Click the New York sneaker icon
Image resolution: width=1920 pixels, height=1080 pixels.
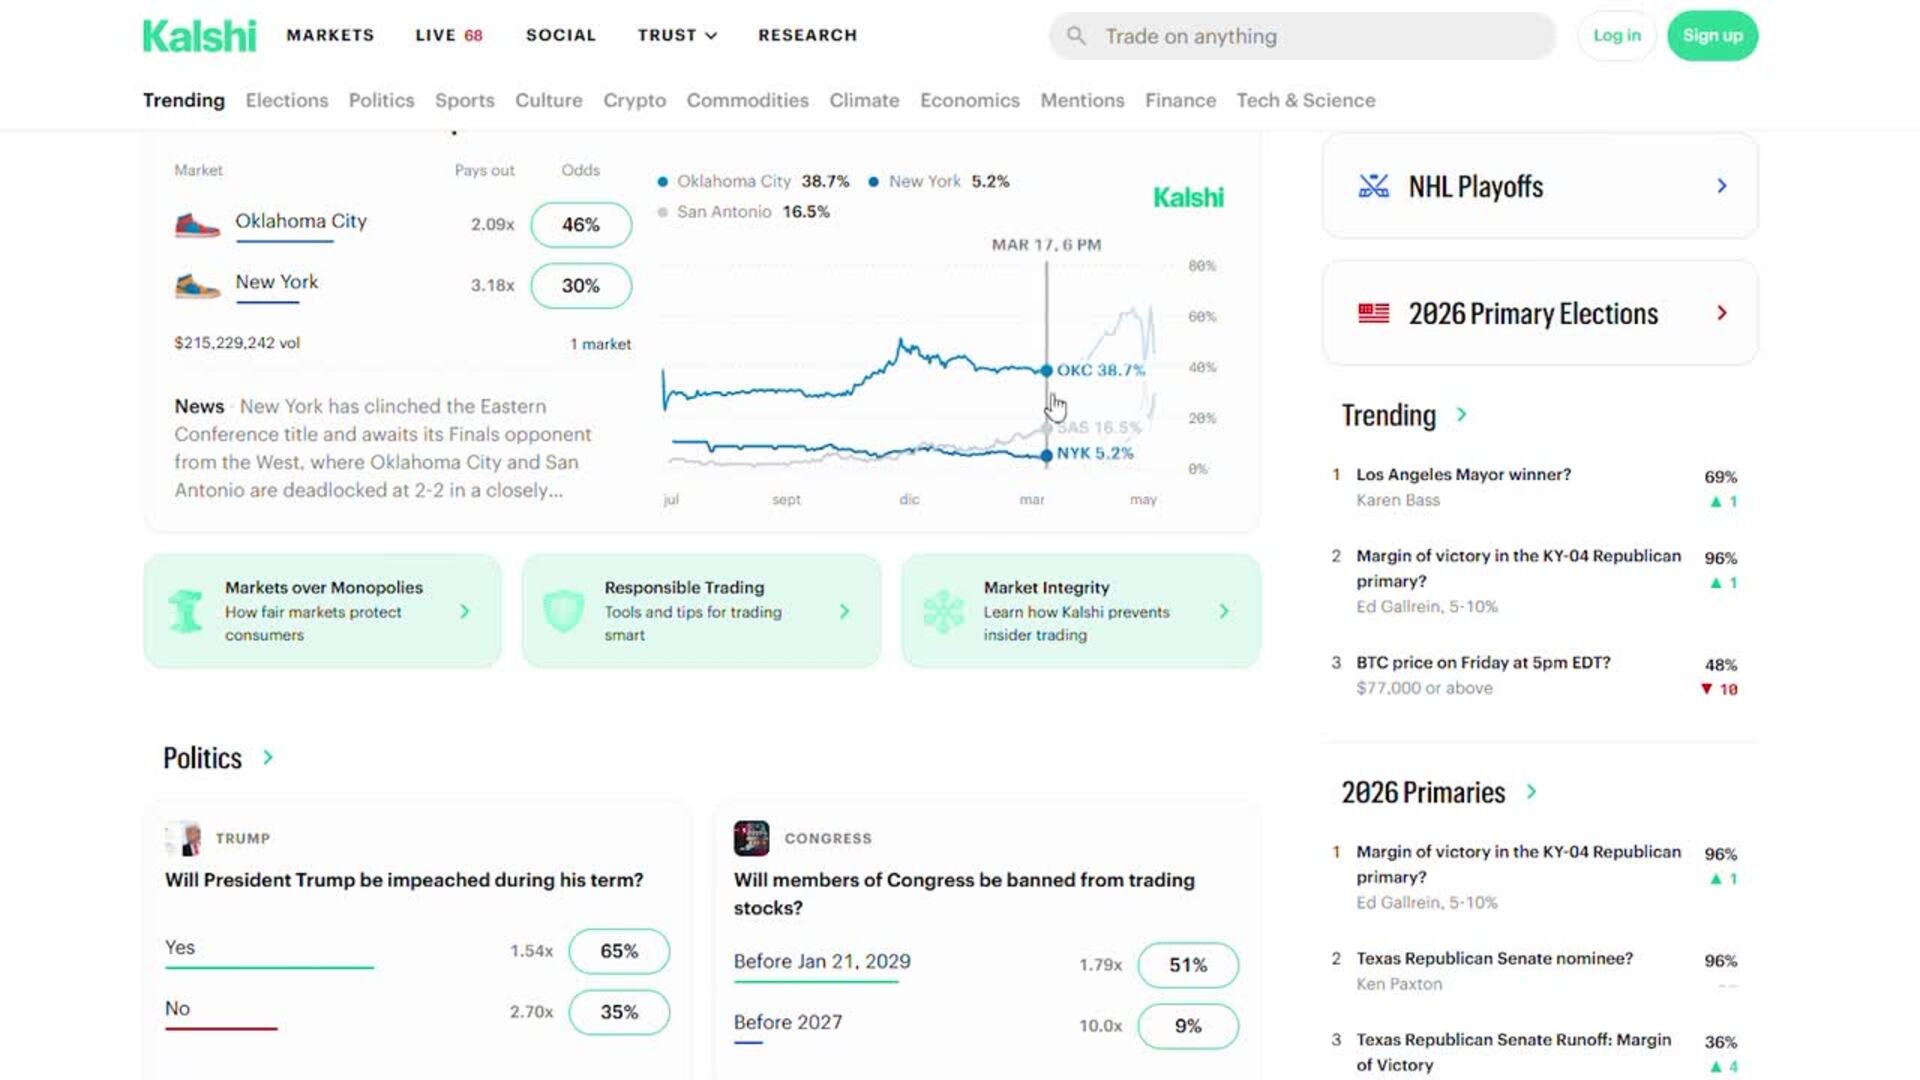[x=197, y=286]
